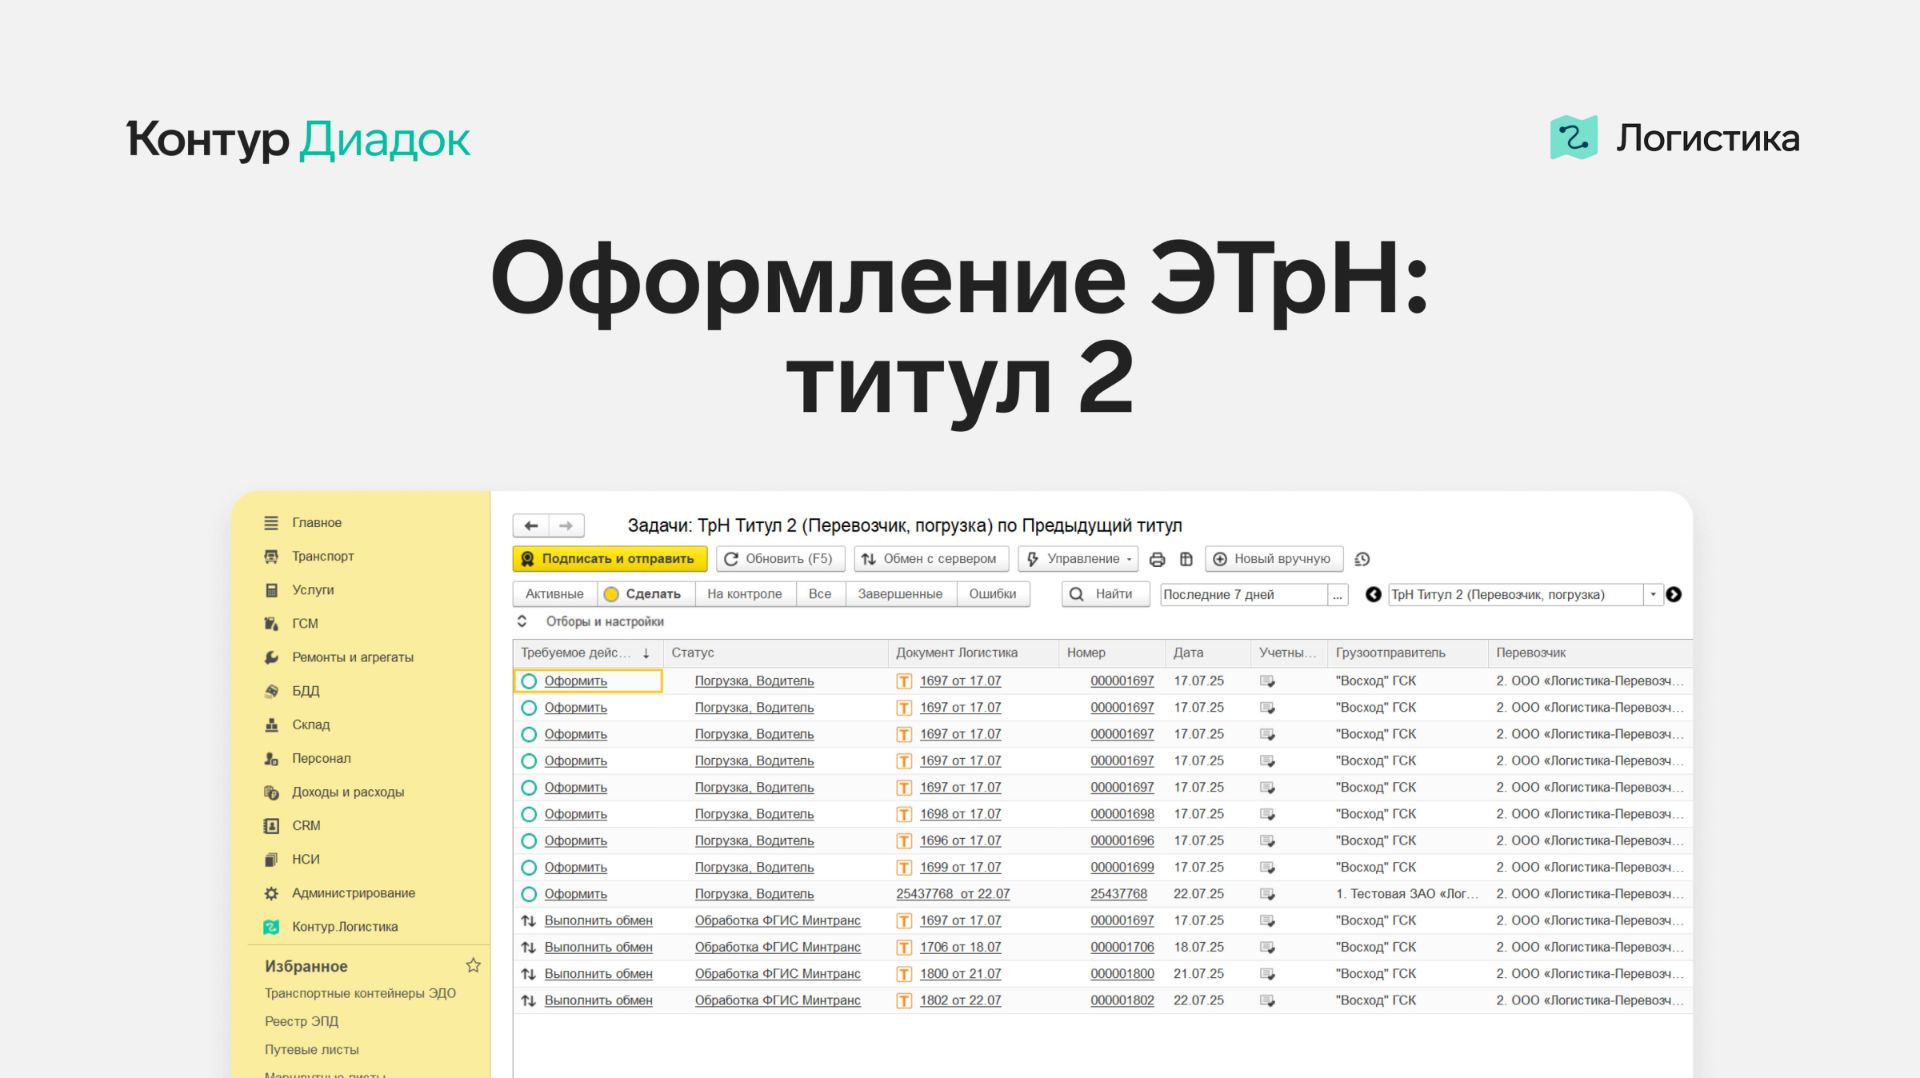Click the status circle on the first Оформить row
1920x1078 pixels.
click(x=528, y=680)
